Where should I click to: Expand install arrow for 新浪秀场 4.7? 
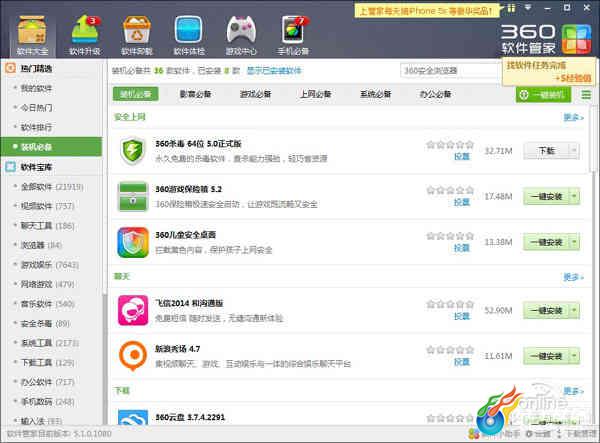click(x=574, y=356)
